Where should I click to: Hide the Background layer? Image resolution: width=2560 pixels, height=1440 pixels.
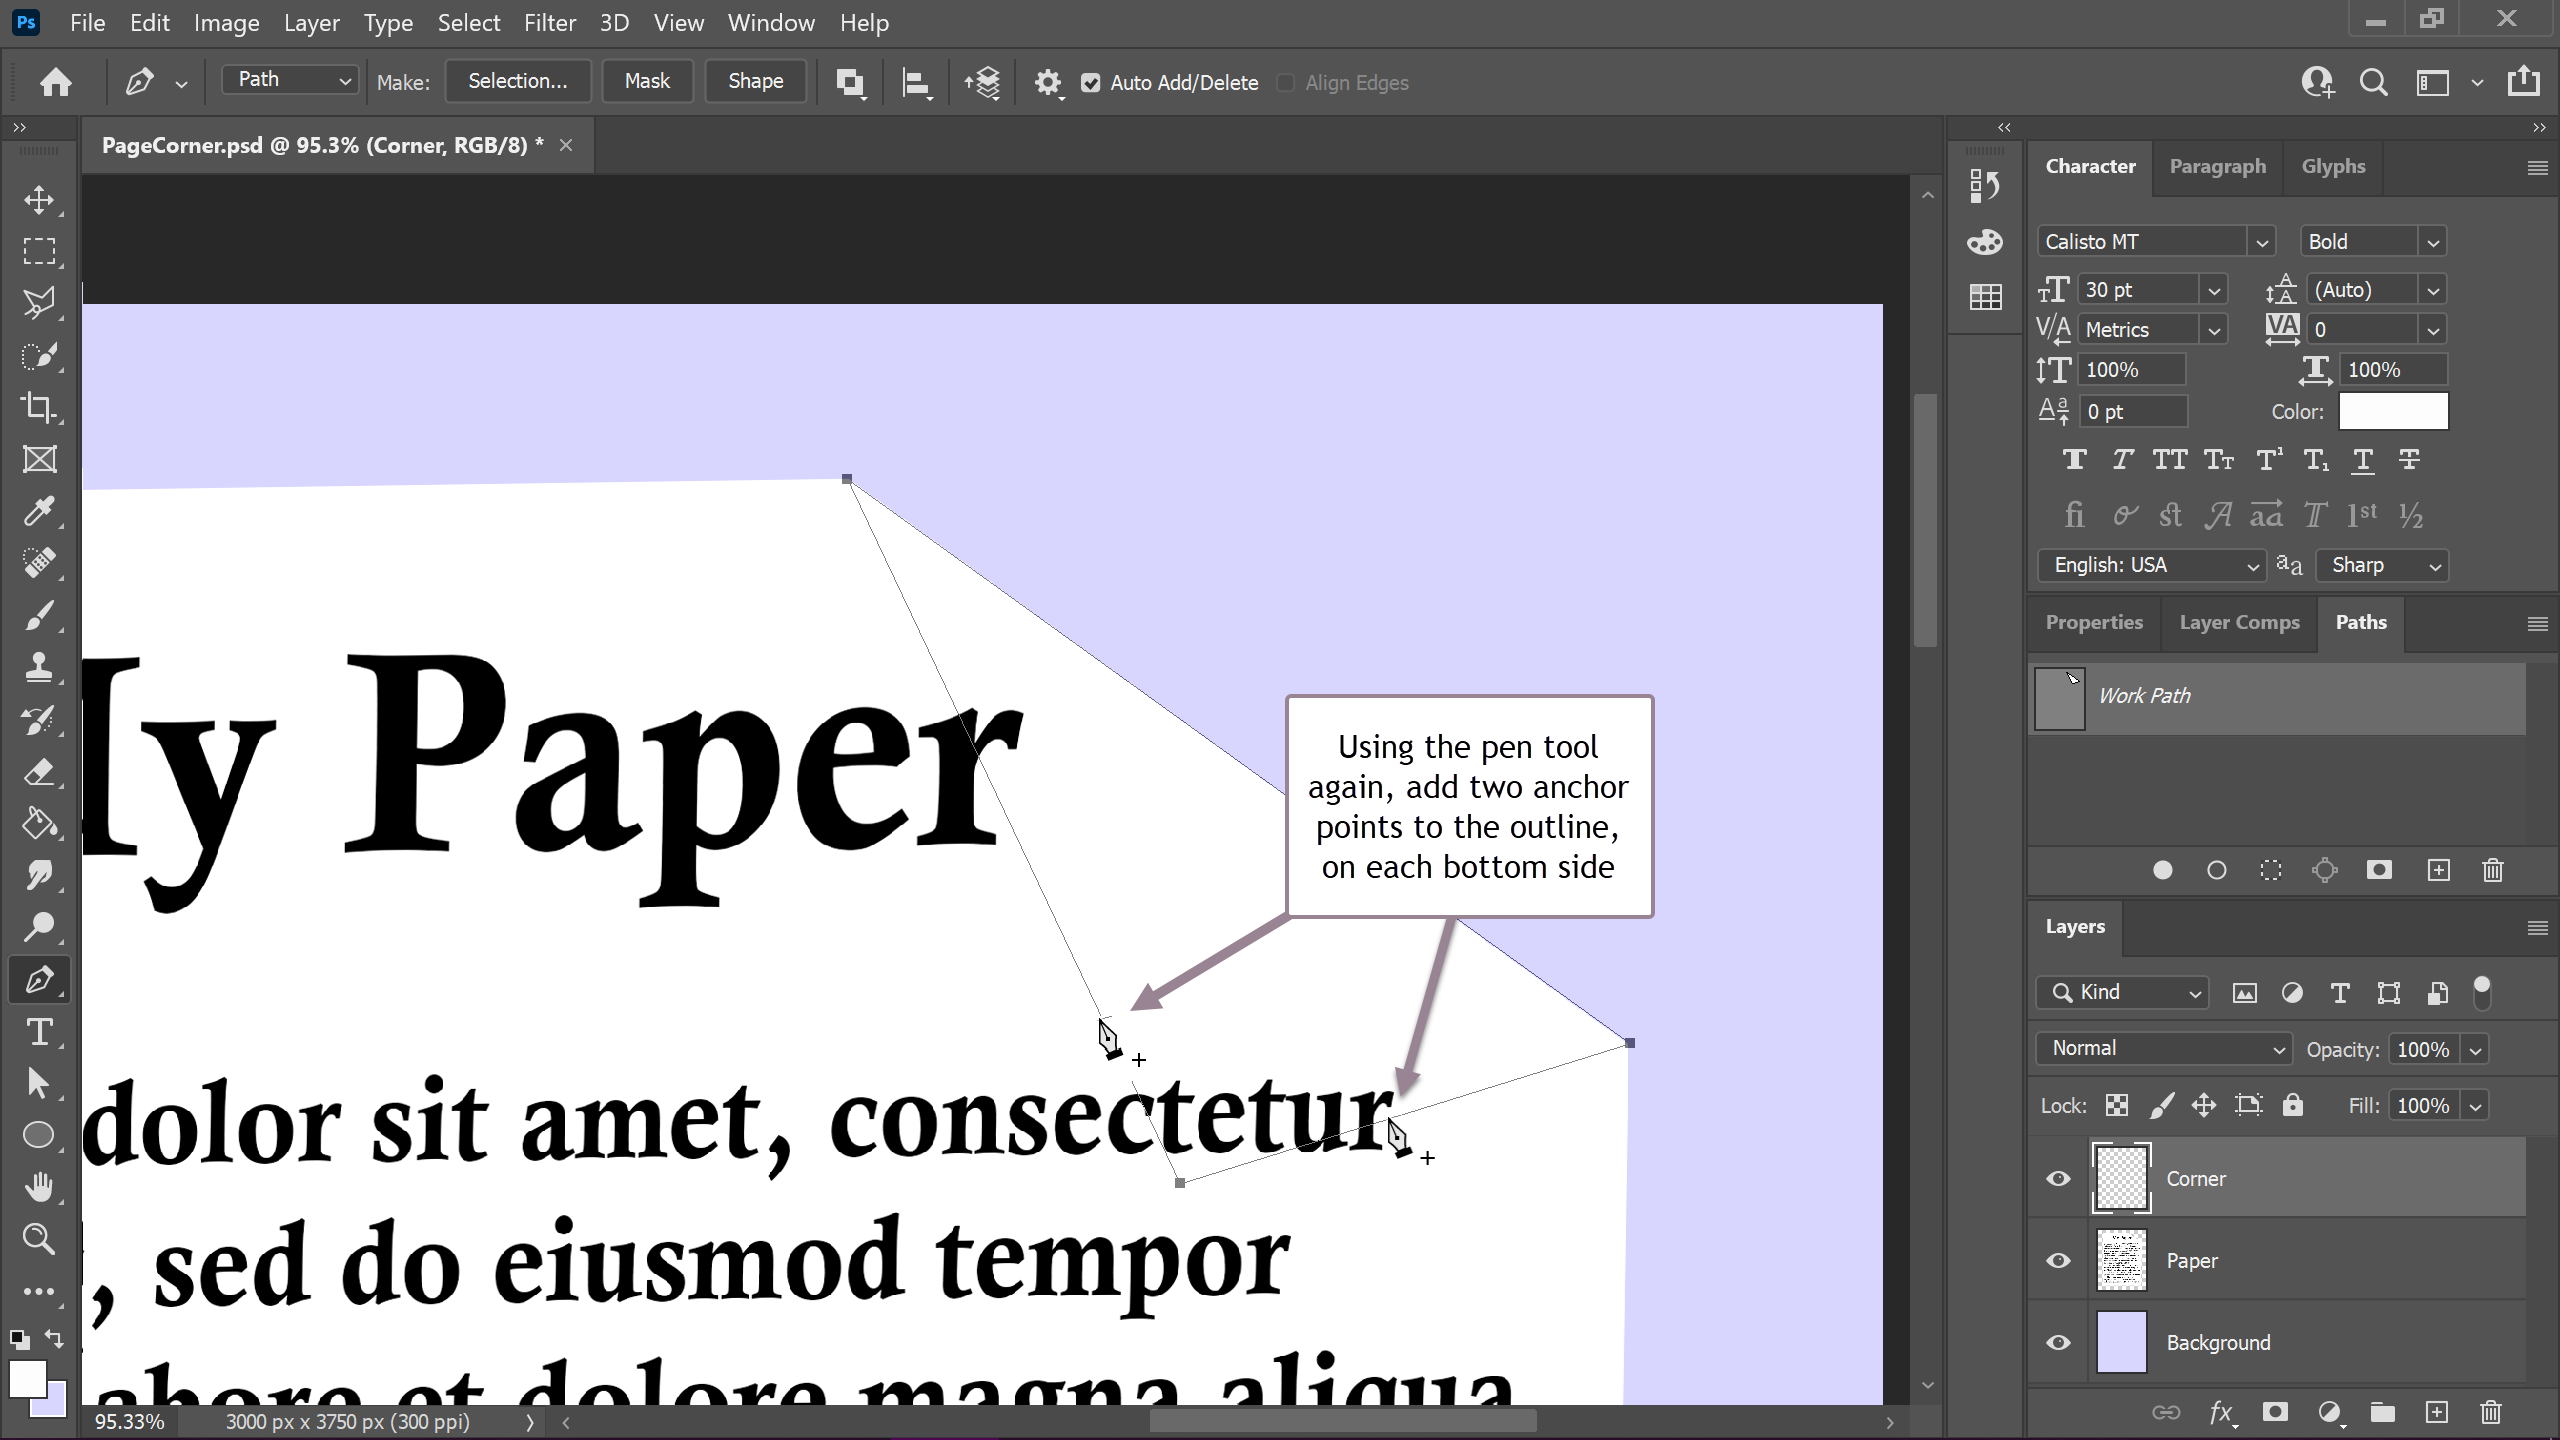point(2058,1342)
